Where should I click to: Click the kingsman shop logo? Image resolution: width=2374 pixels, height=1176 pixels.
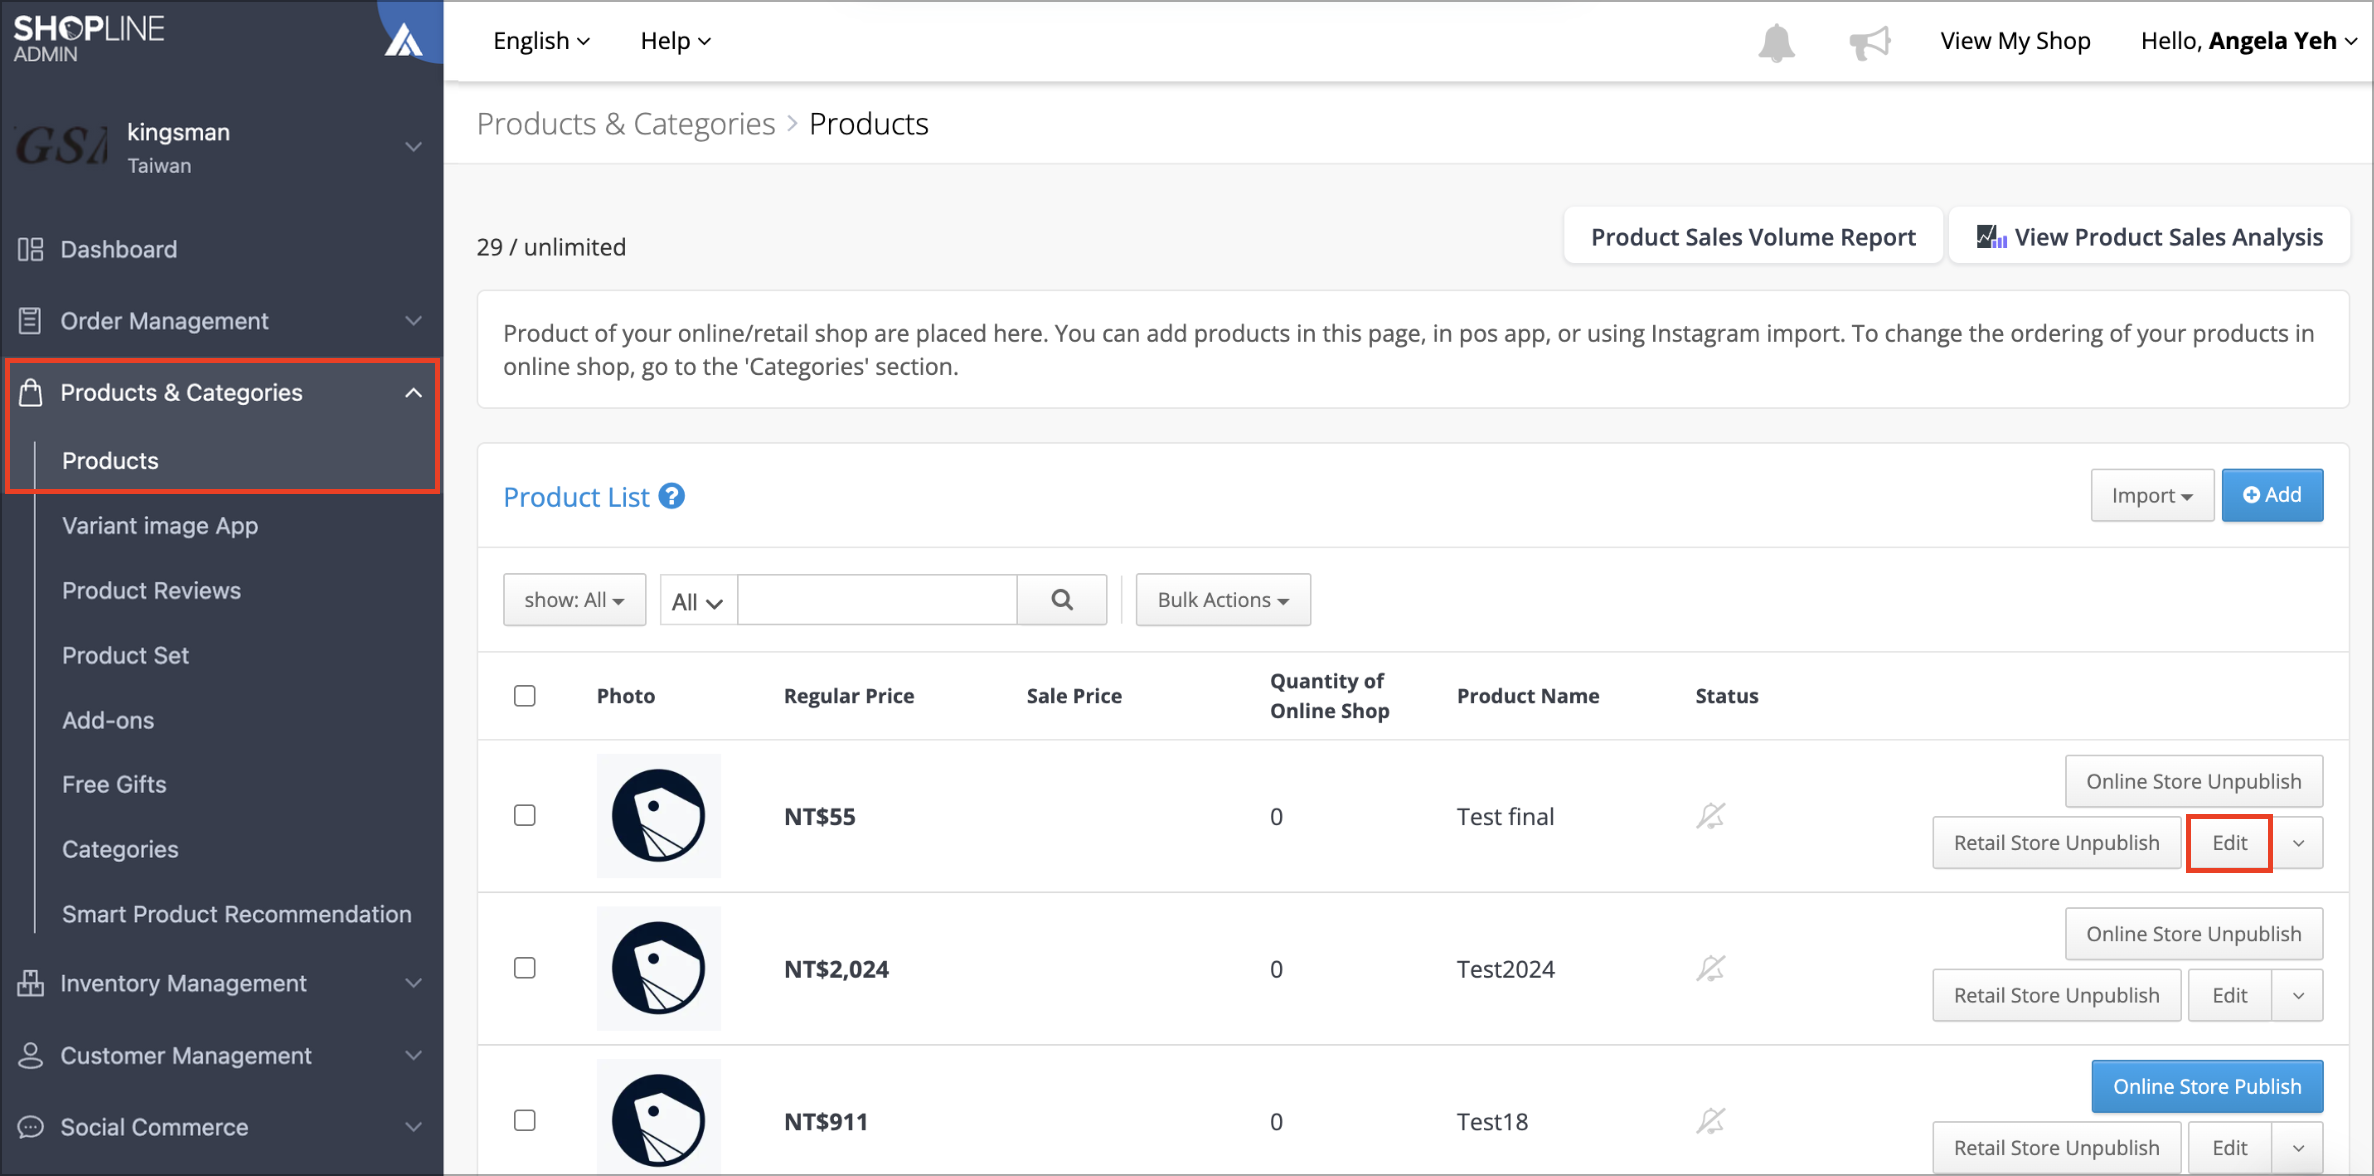click(62, 147)
